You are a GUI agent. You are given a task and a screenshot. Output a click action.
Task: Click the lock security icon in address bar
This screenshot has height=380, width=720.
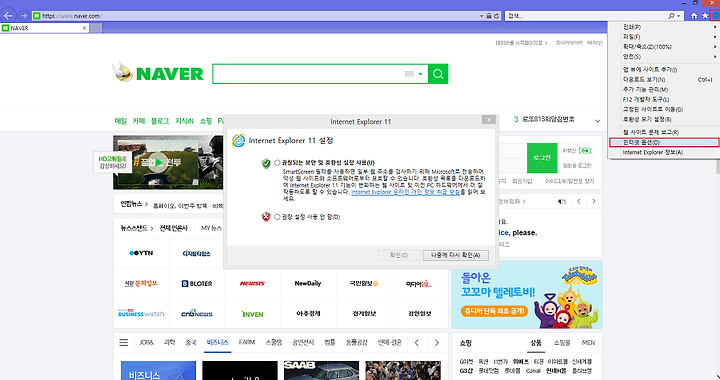(489, 16)
